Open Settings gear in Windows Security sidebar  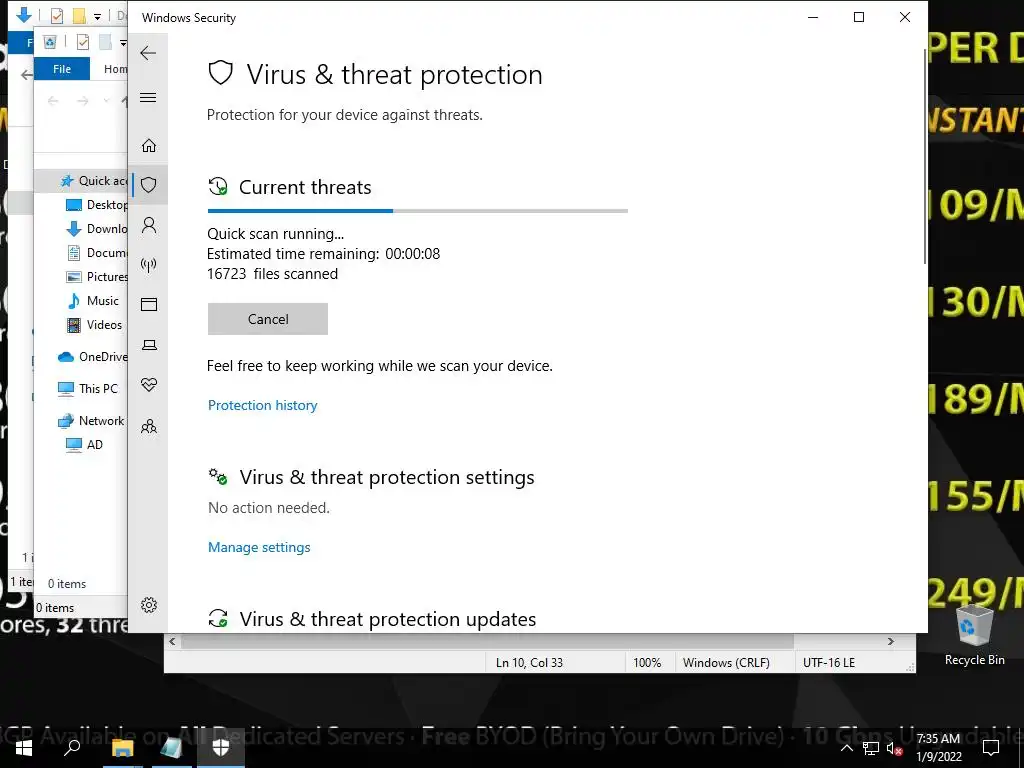[x=149, y=605]
